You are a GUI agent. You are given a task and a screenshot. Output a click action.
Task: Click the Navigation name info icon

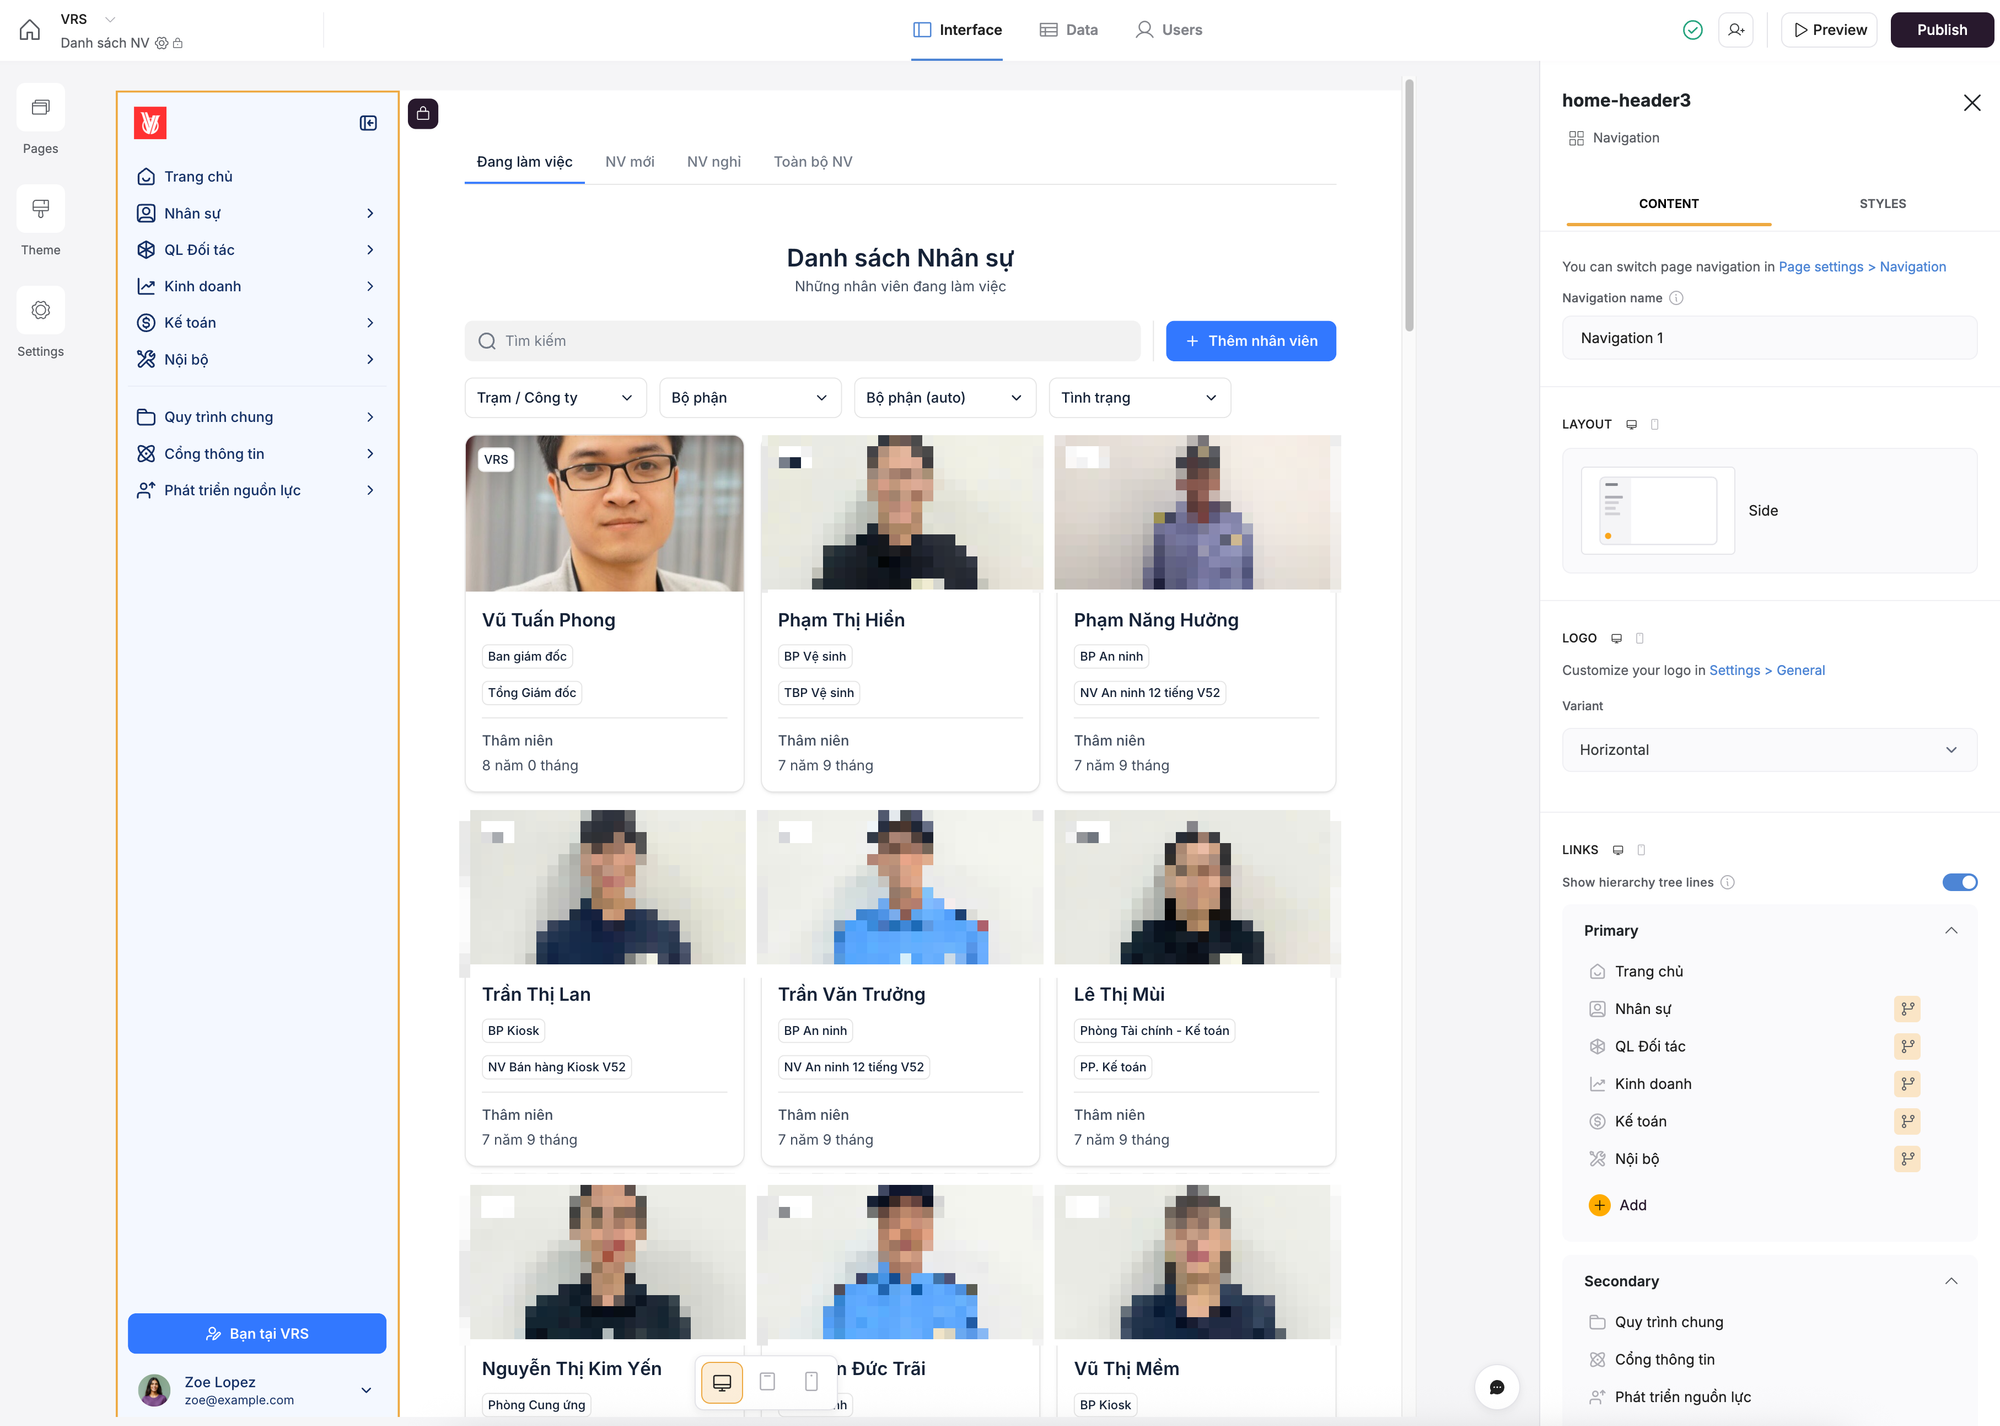coord(1677,298)
